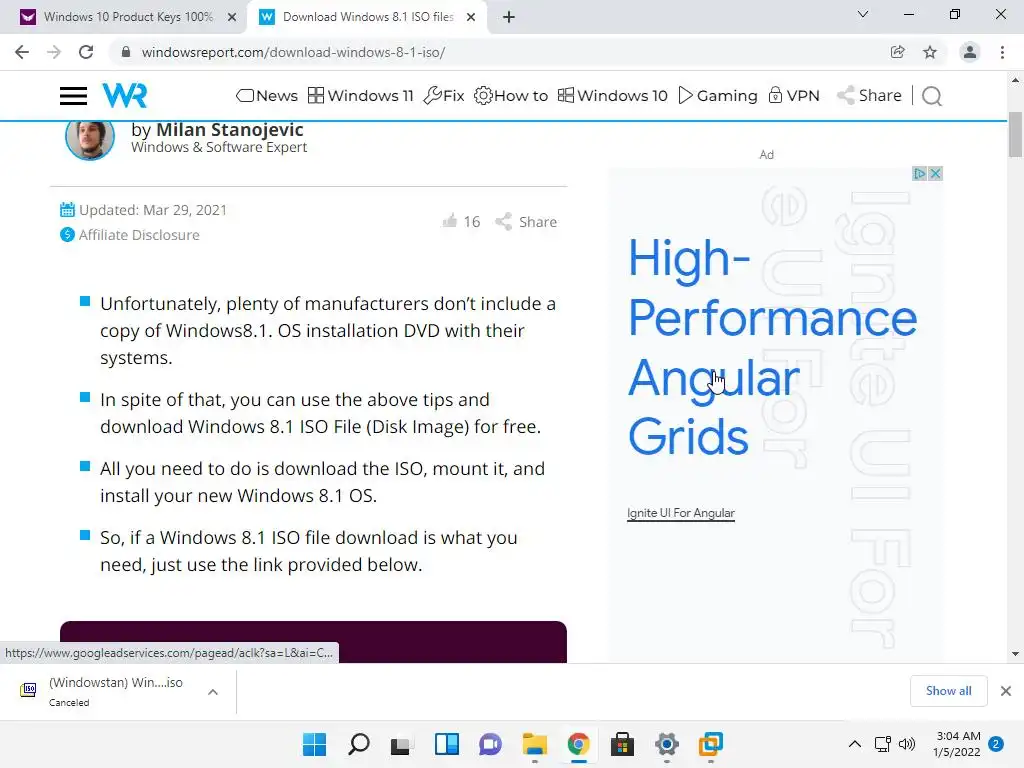Click the Ignite UI For Angular link
The height and width of the screenshot is (768, 1024).
click(x=680, y=513)
